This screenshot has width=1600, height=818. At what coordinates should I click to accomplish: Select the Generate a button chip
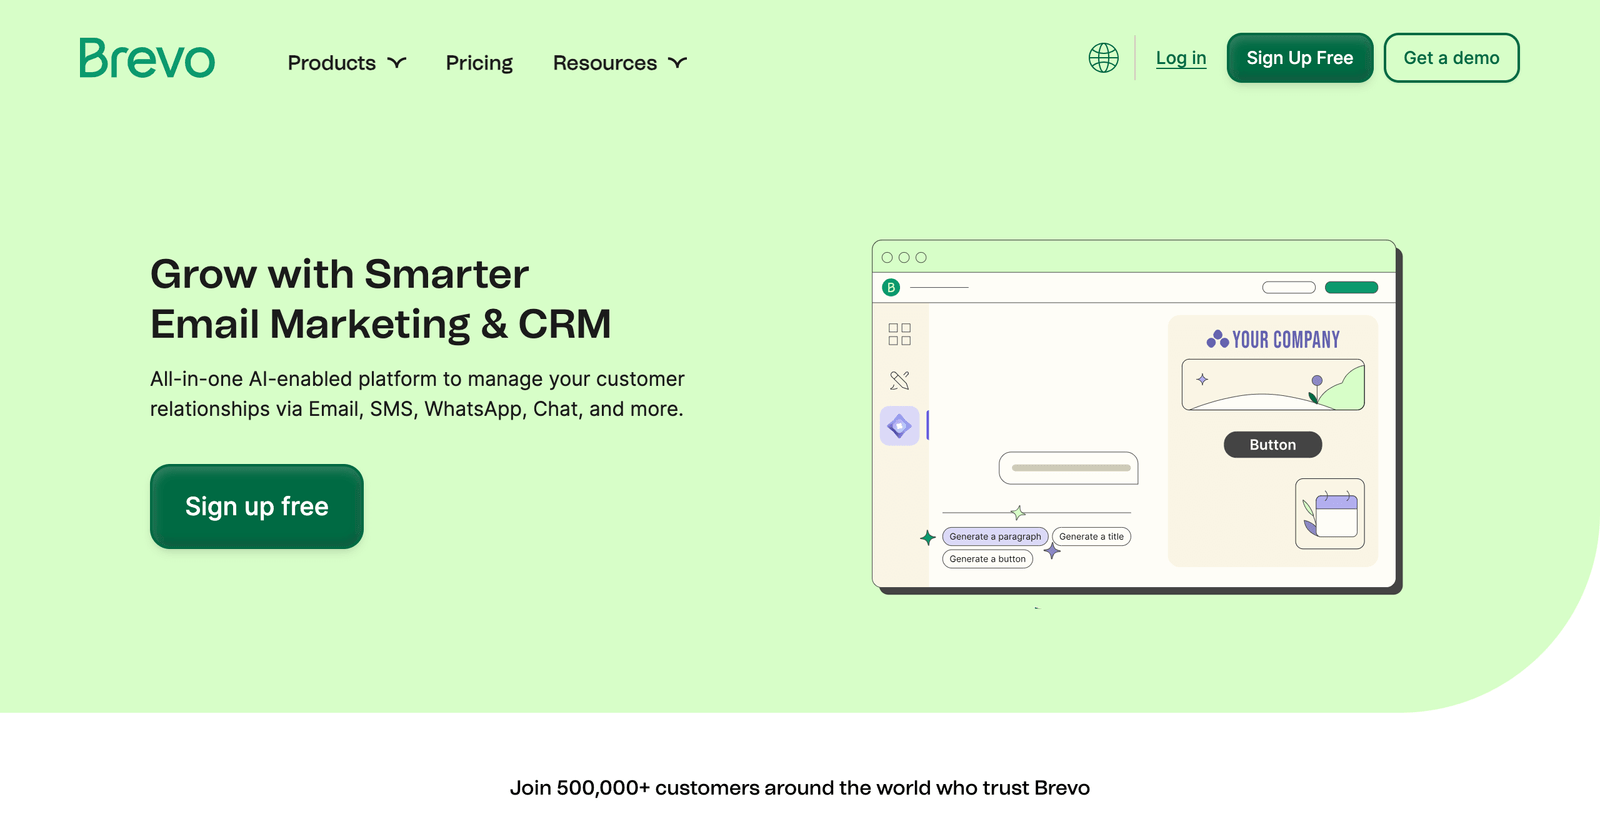[987, 559]
